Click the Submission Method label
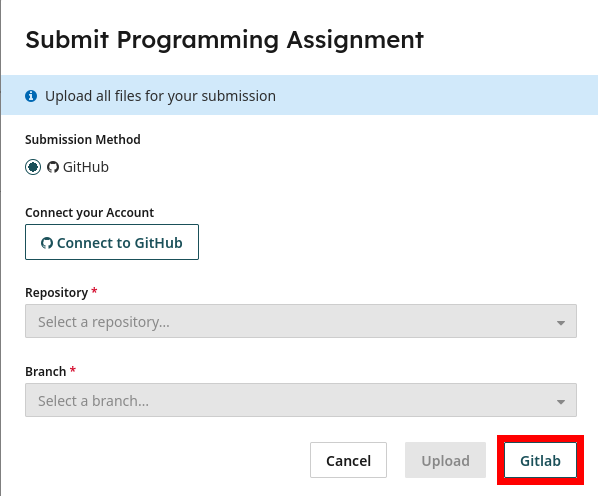 [83, 140]
